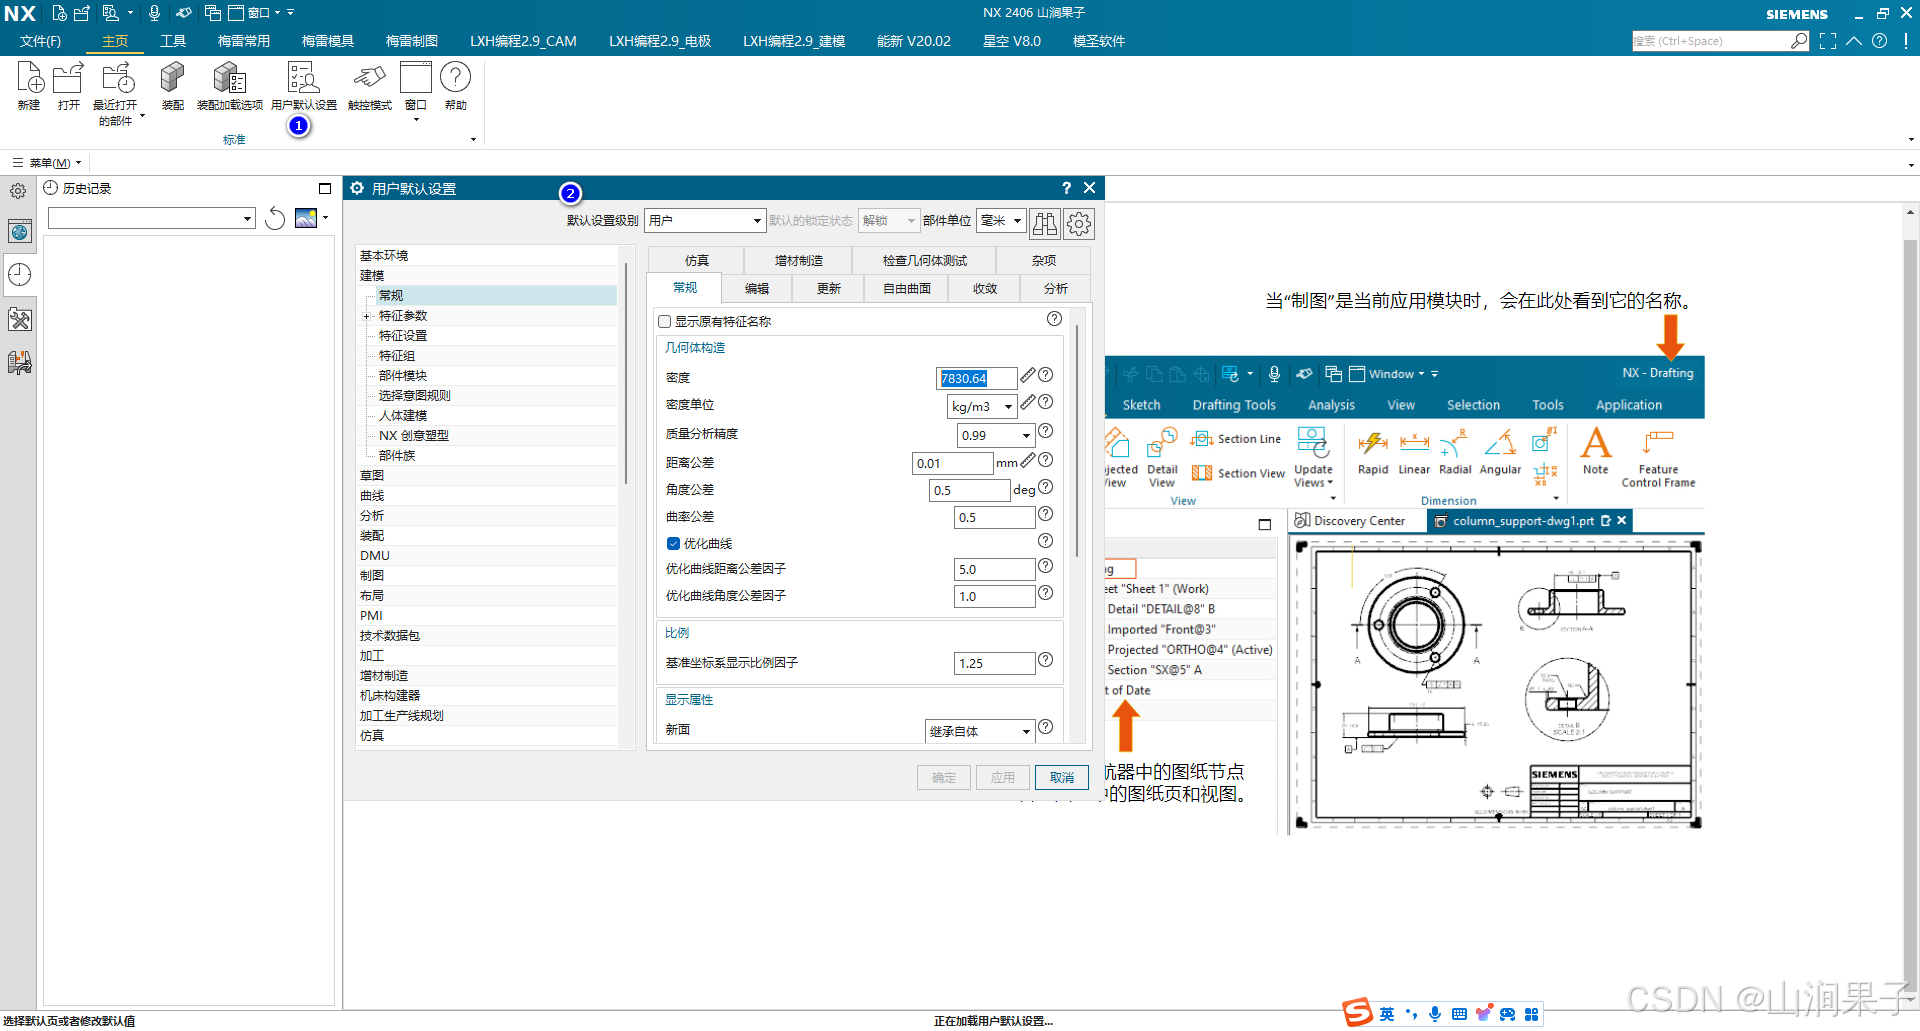
Task: Click the Sogou 英 language indicator
Action: pyautogui.click(x=1387, y=1014)
